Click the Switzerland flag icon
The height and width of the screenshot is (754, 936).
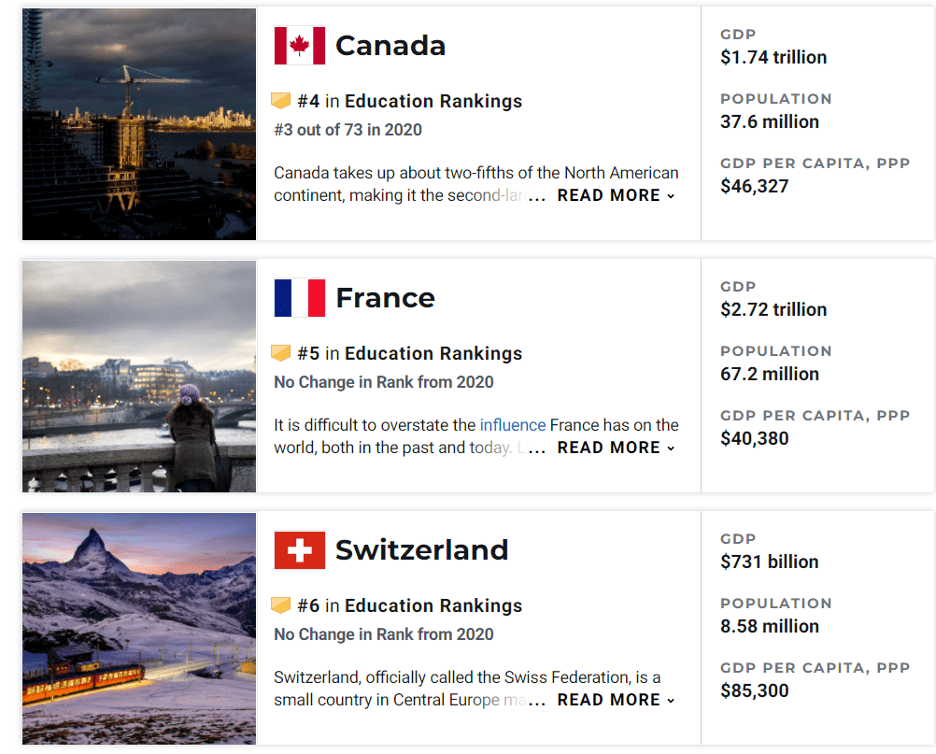[x=300, y=550]
